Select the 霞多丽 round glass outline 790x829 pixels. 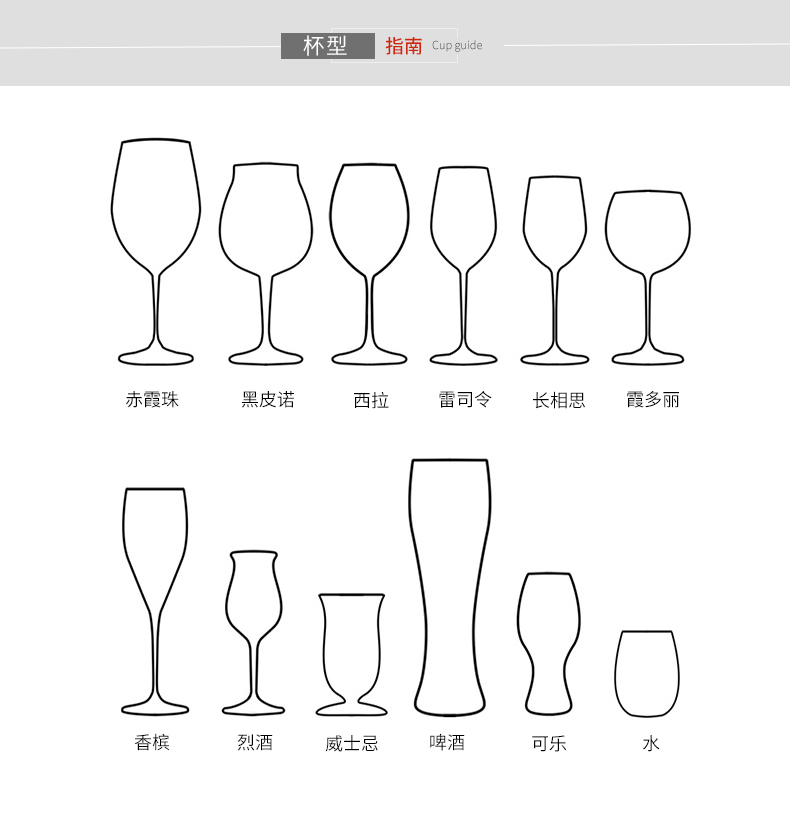(648, 278)
